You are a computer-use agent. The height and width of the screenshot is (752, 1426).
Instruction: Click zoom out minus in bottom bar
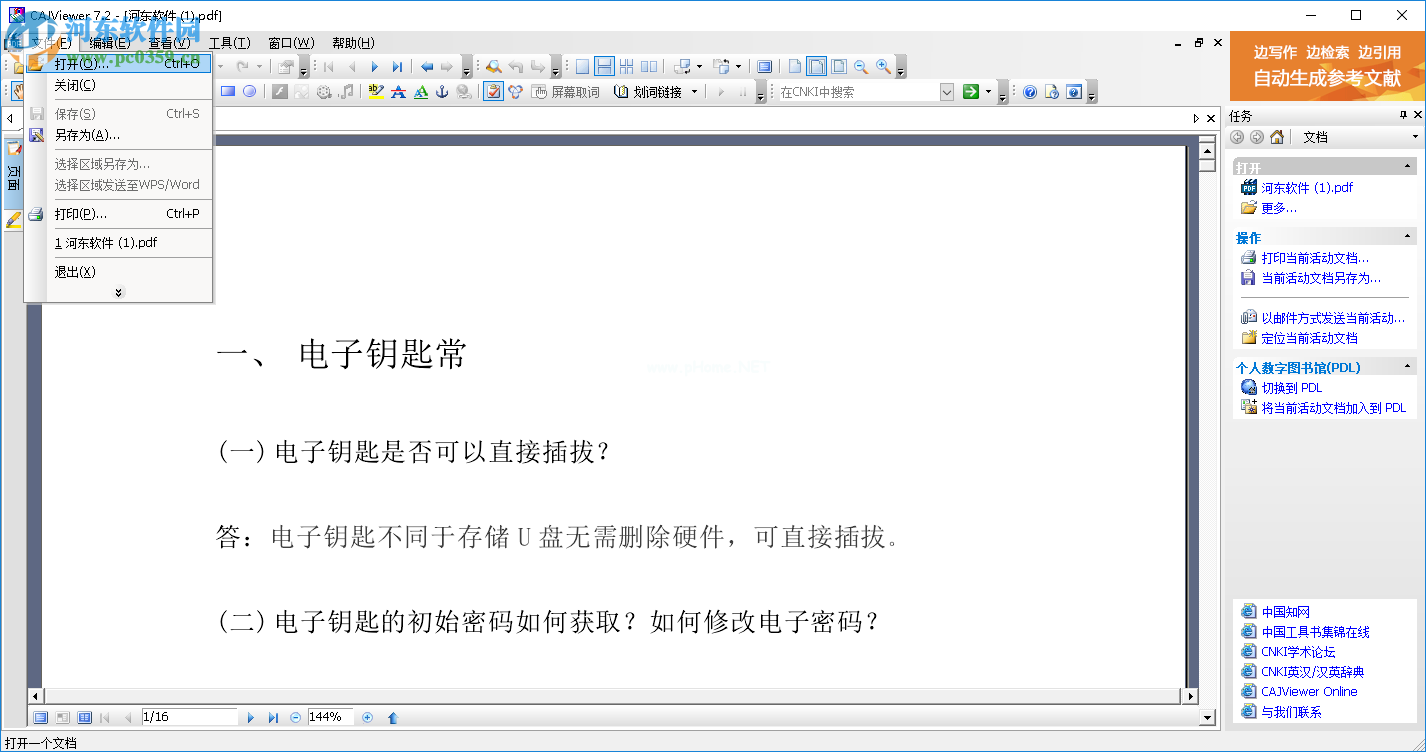[x=296, y=717]
